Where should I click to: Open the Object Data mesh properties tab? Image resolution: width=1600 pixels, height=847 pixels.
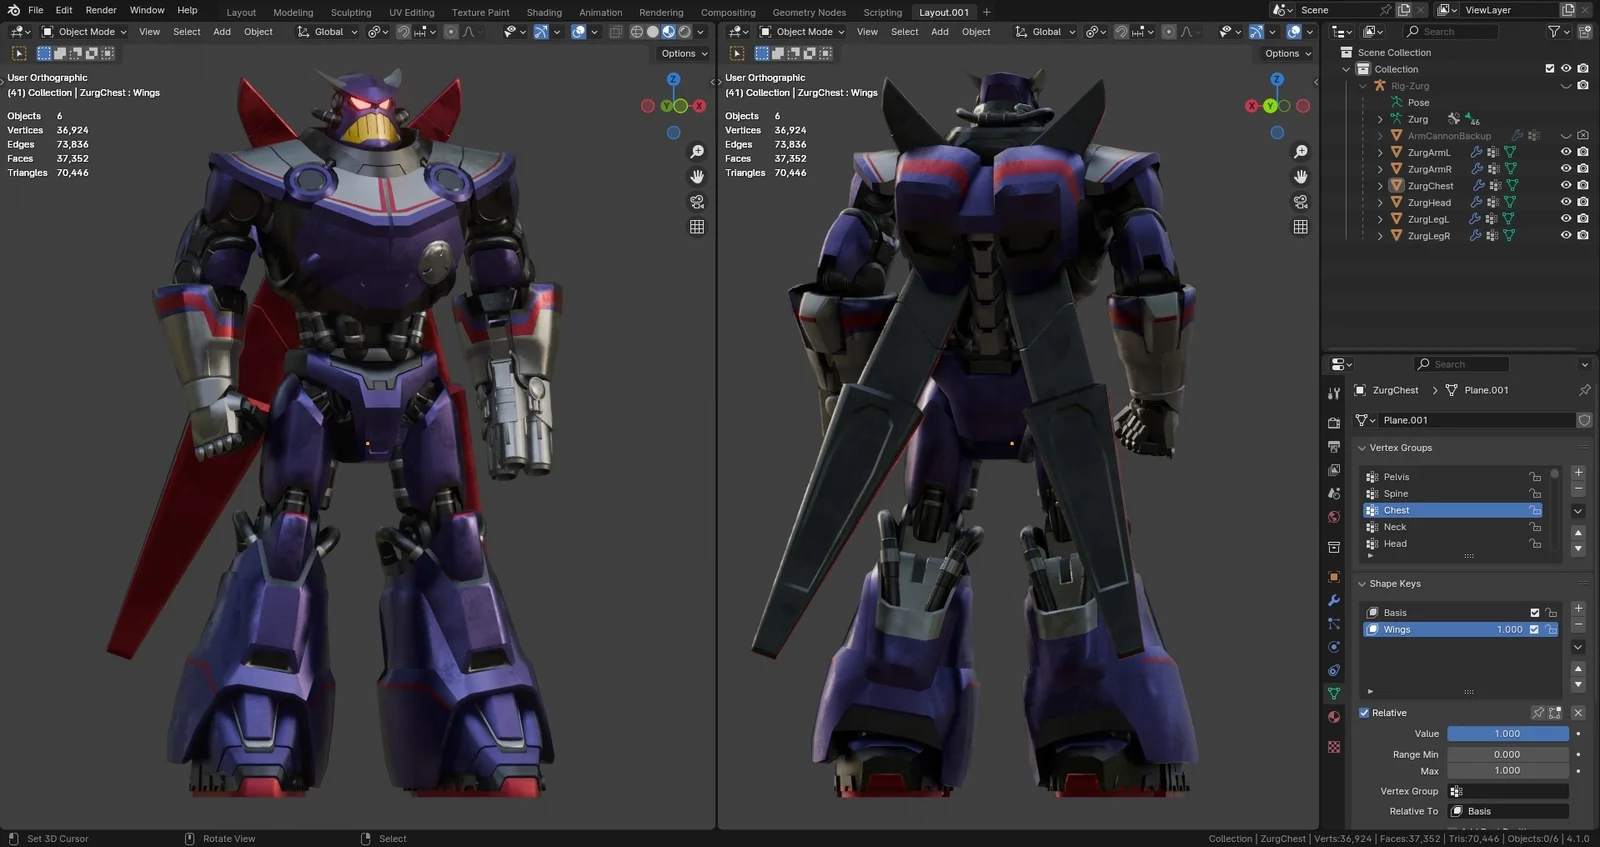pyautogui.click(x=1334, y=693)
